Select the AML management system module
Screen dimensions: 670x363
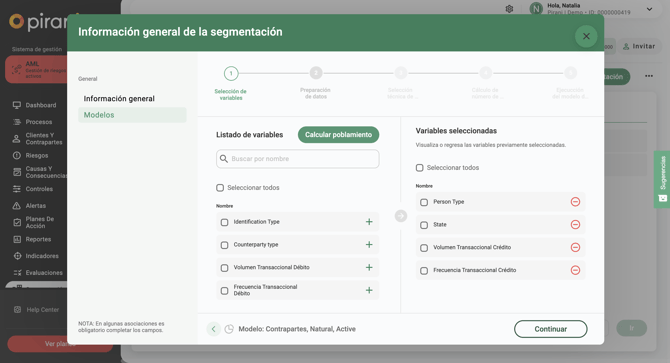[36, 70]
